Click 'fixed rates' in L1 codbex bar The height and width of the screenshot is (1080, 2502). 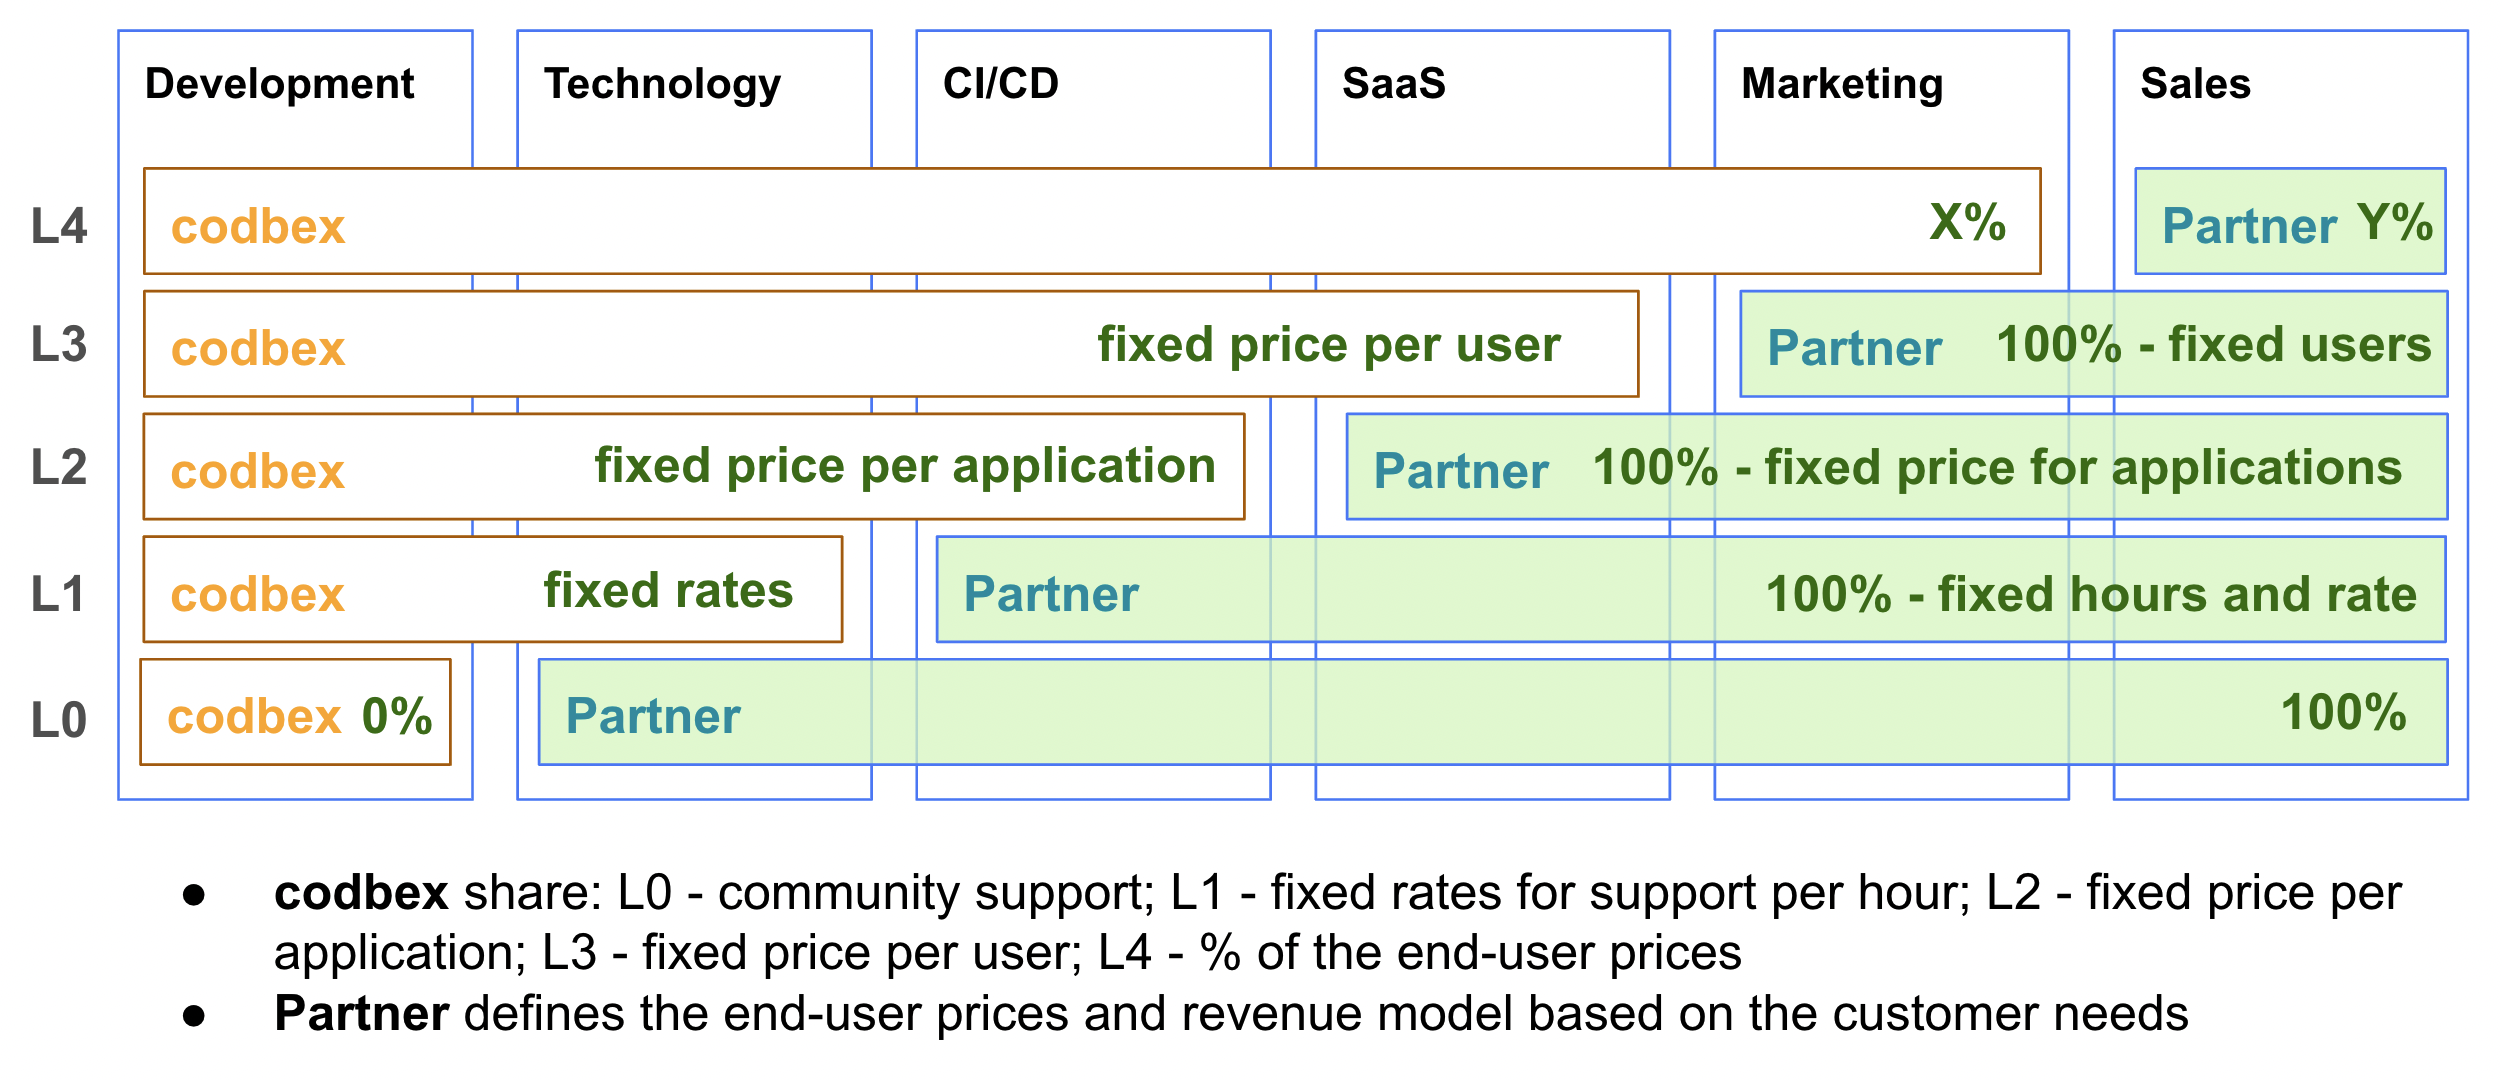[x=668, y=591]
